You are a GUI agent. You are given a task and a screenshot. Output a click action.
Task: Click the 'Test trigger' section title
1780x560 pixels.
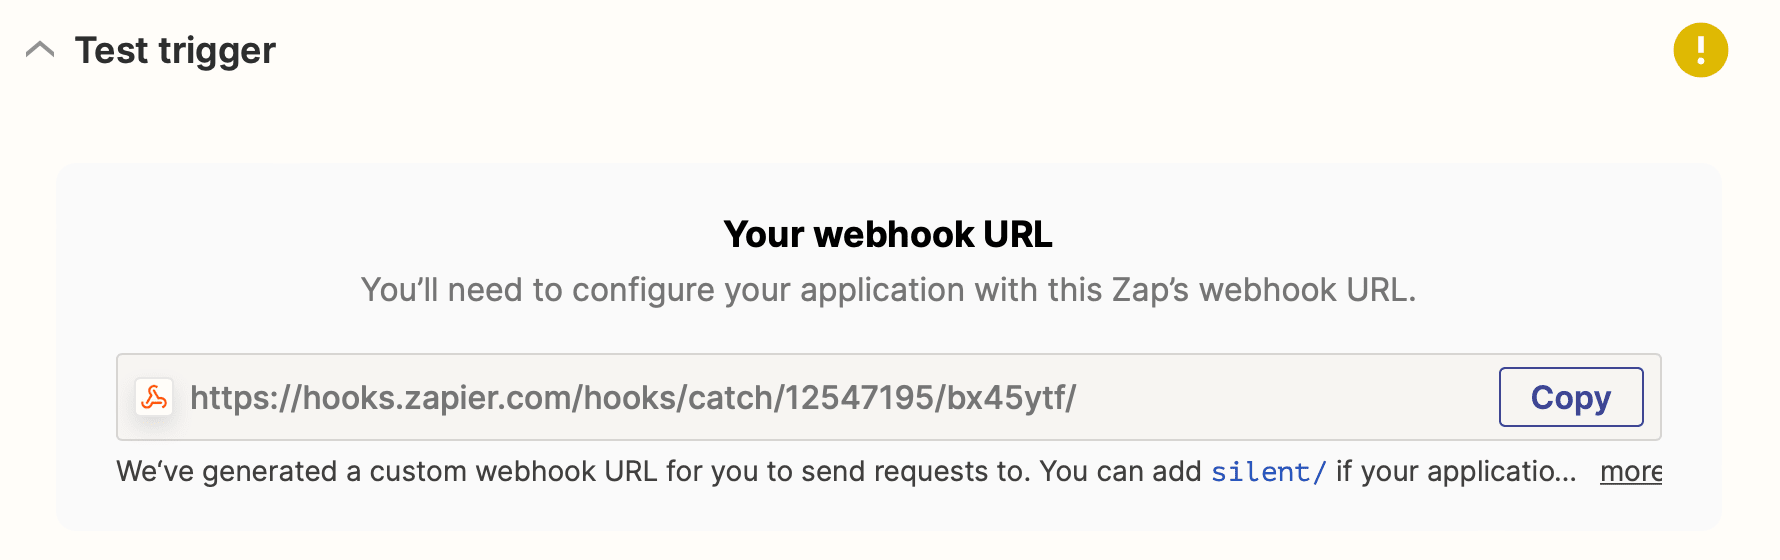tap(175, 50)
